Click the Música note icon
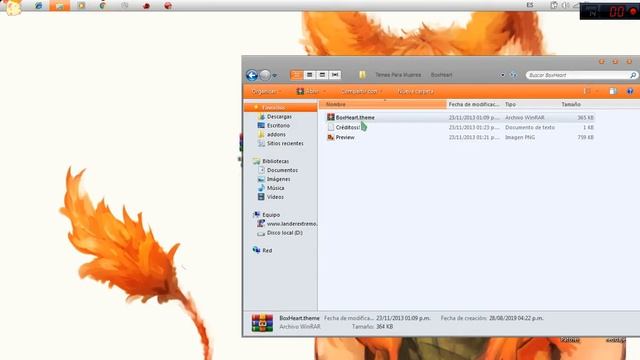Image resolution: width=640 pixels, height=360 pixels. [261, 188]
